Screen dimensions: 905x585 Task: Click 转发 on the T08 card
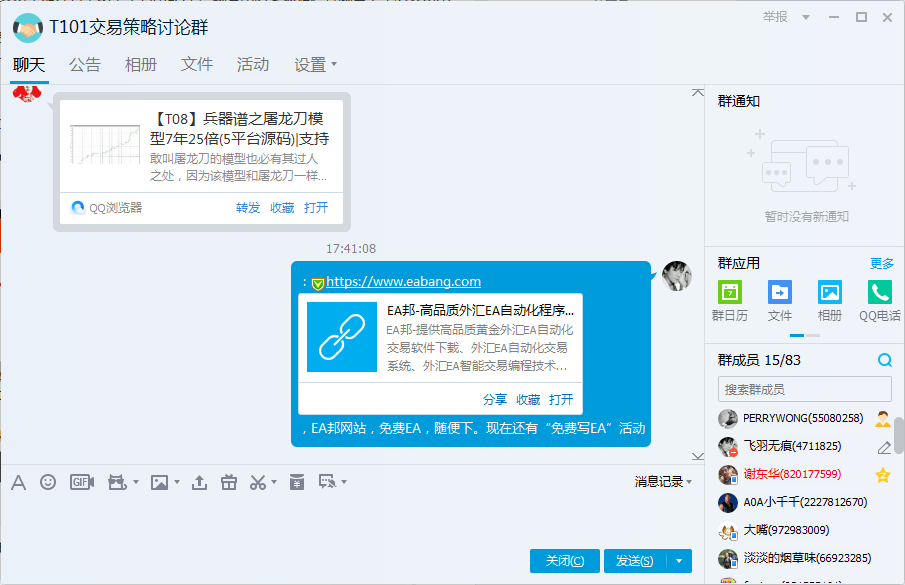pyautogui.click(x=248, y=208)
